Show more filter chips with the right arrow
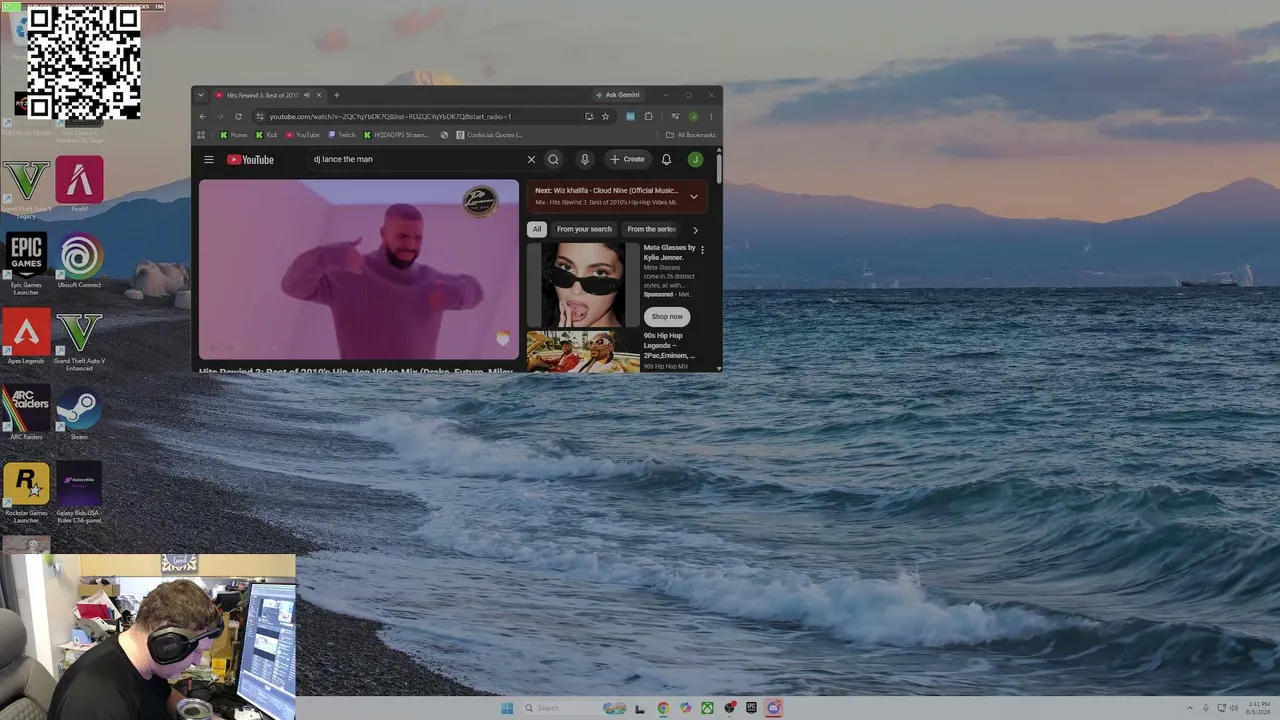This screenshot has width=1280, height=720. click(x=695, y=230)
